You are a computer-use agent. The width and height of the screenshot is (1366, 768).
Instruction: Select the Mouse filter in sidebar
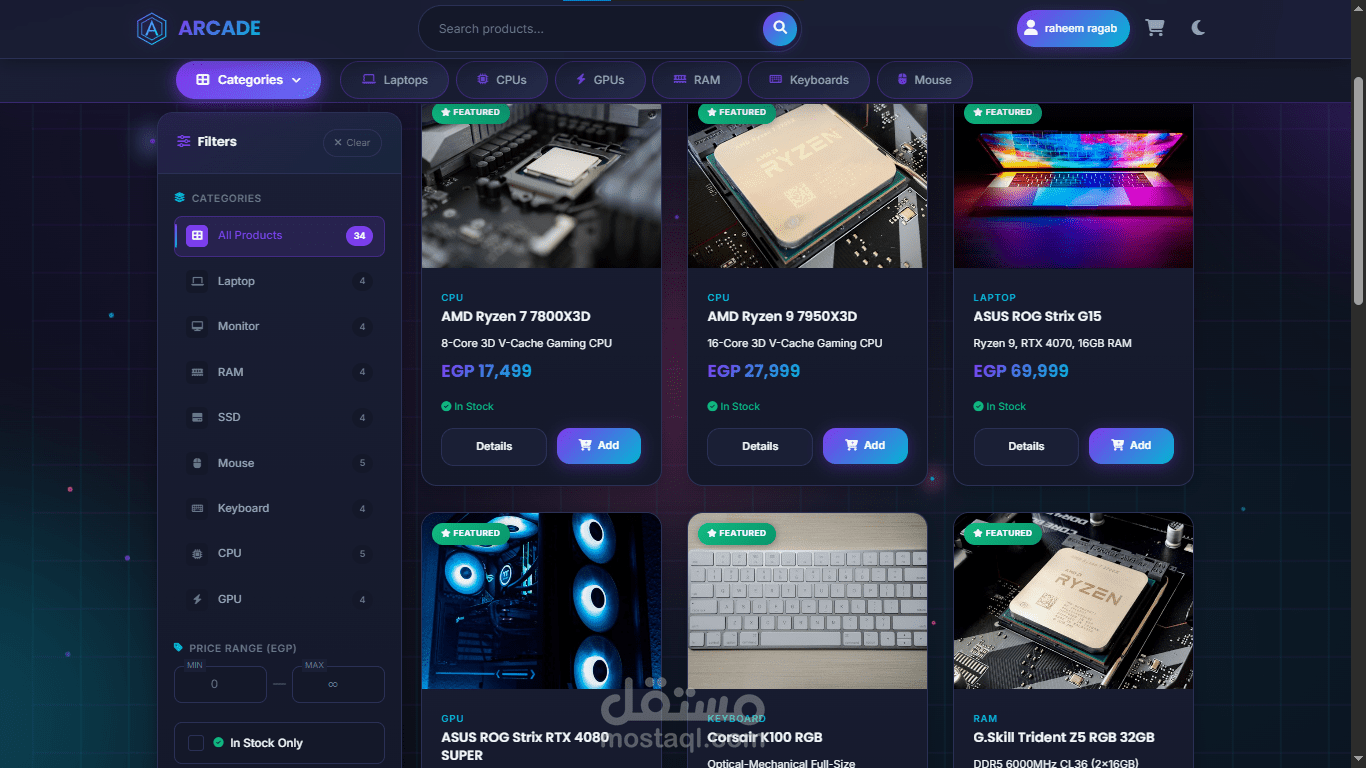[279, 463]
